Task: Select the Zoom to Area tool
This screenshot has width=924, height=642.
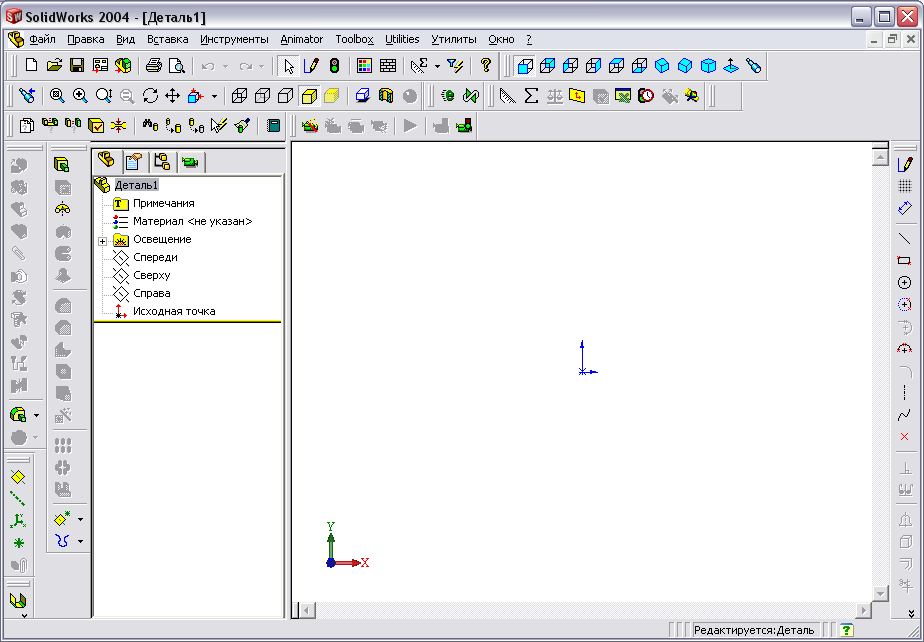Action: click(80, 96)
